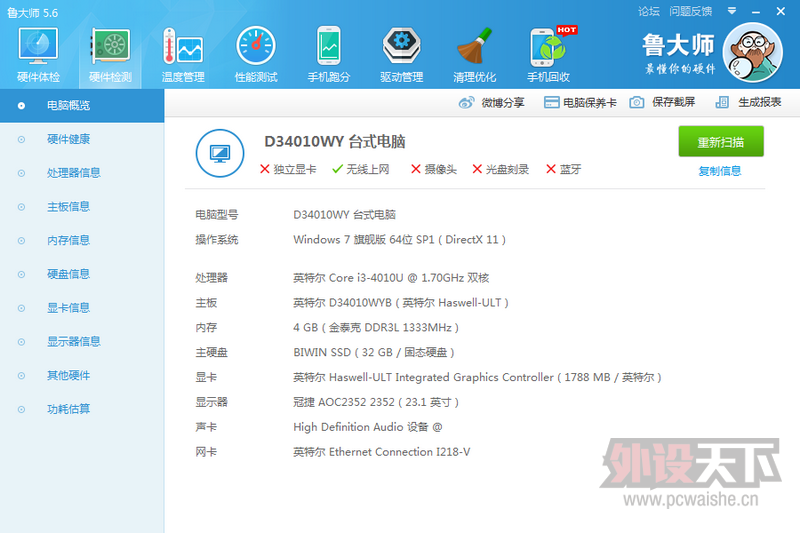Open the title bar dropdown menu arrow
Viewport: 800px width, 533px height.
732,11
